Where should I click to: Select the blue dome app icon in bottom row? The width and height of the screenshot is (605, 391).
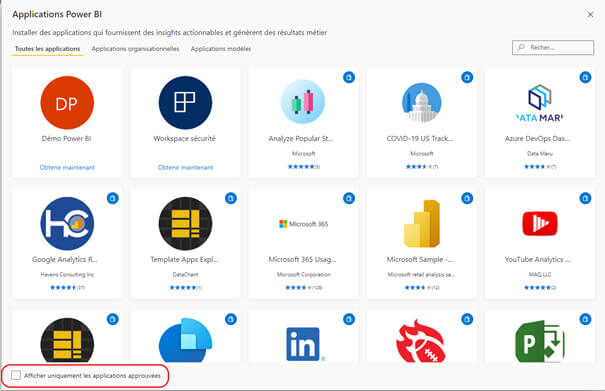[x=185, y=340]
